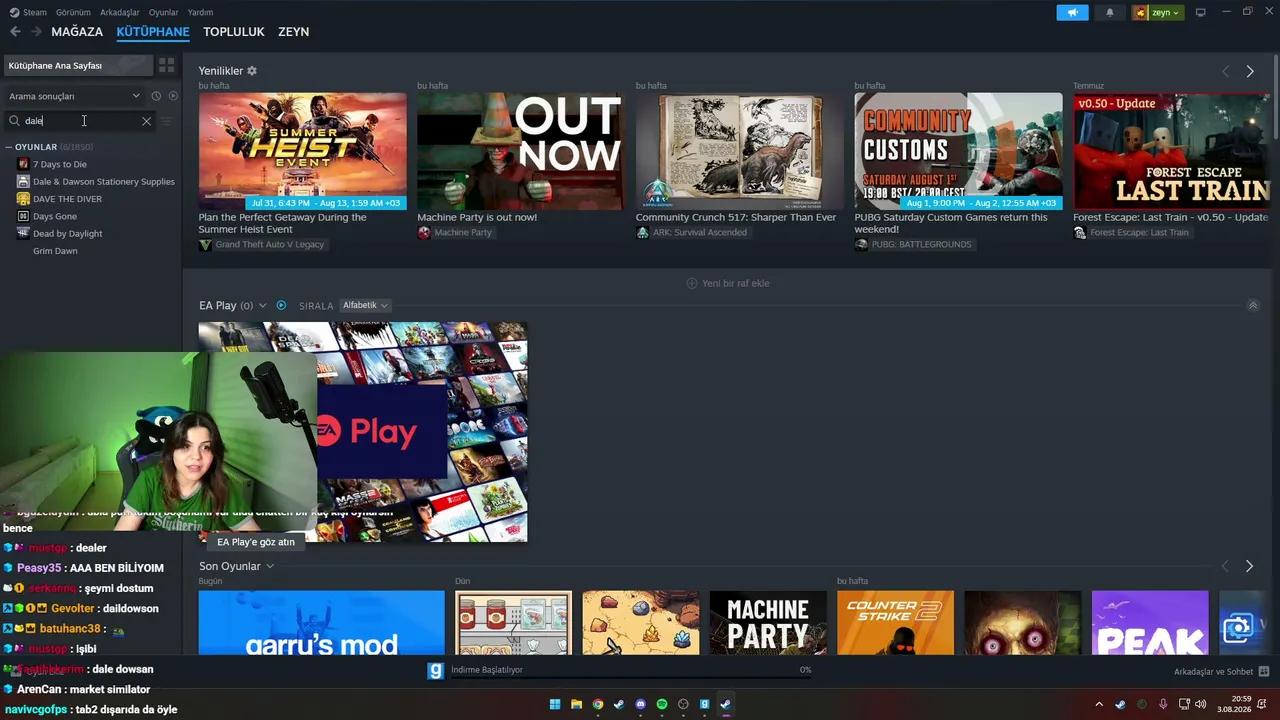Sort by recent activity clock icon
Viewport: 1280px width, 720px height.
(x=156, y=96)
